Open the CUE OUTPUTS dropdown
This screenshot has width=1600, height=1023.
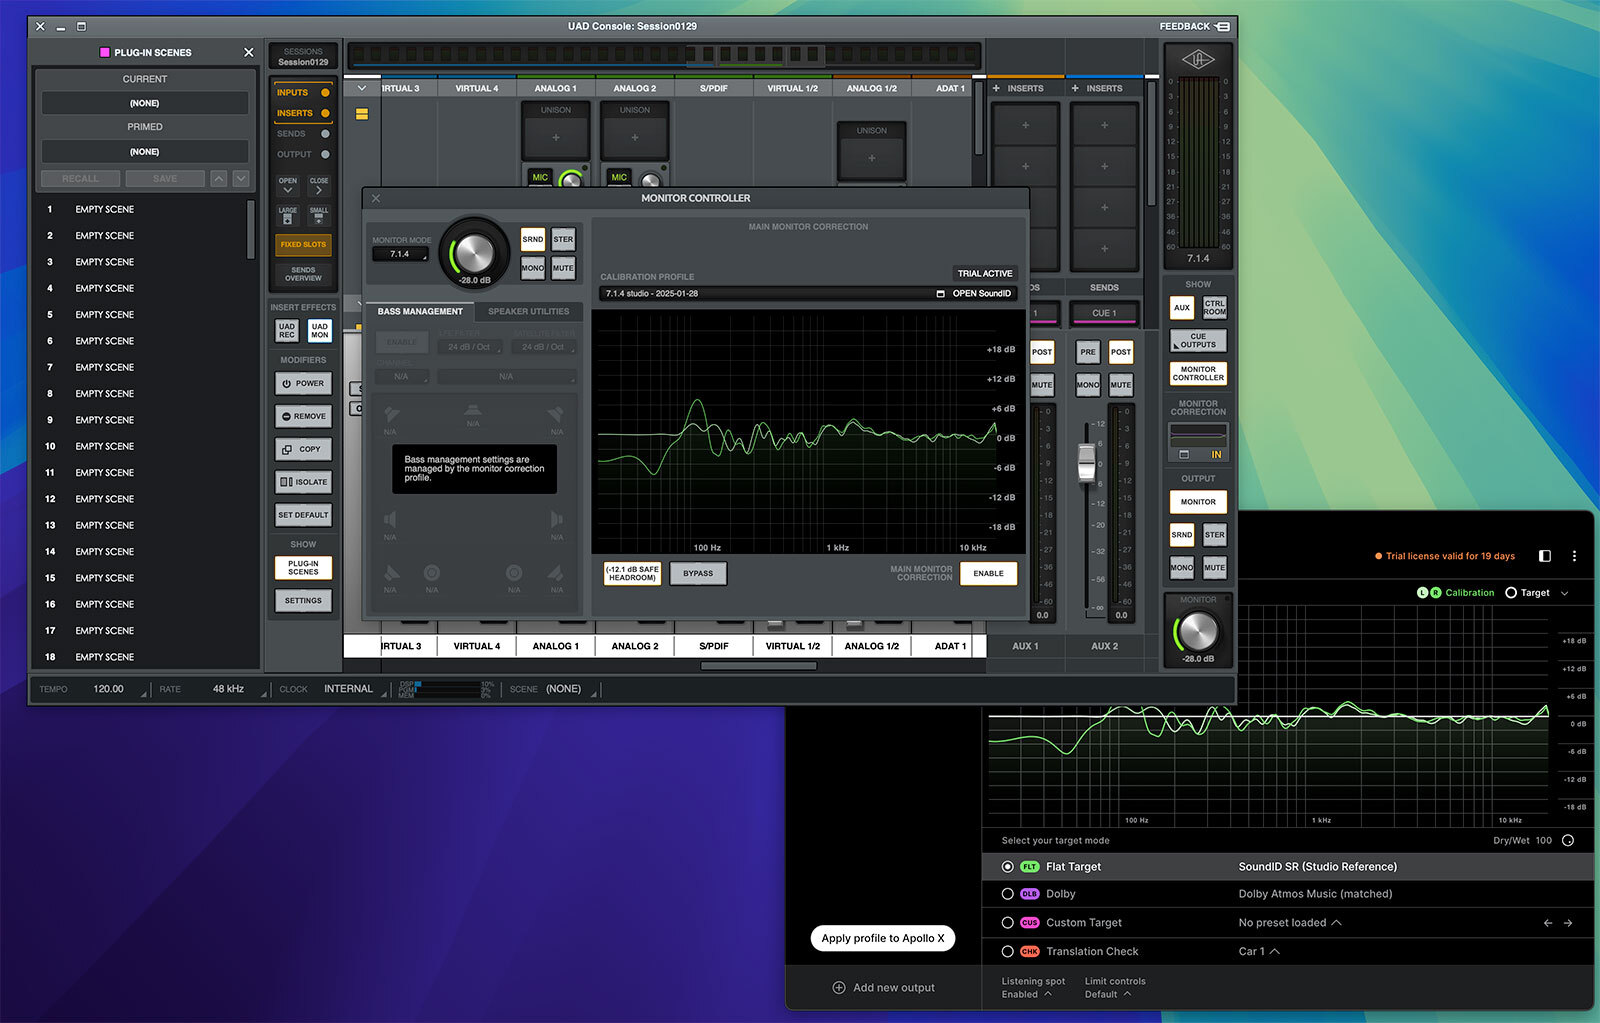coord(1198,341)
